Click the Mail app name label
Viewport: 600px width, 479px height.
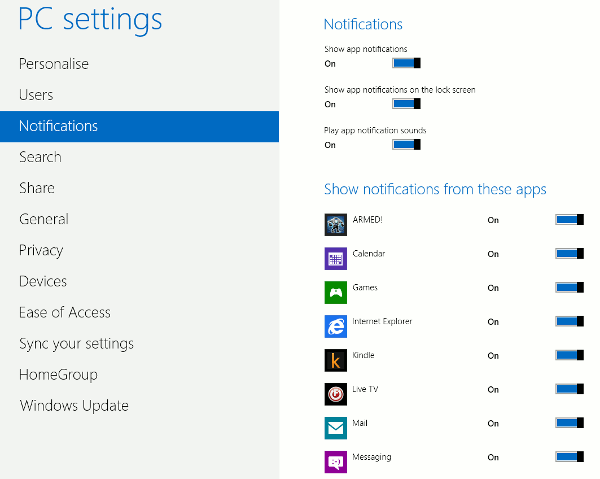(x=360, y=423)
